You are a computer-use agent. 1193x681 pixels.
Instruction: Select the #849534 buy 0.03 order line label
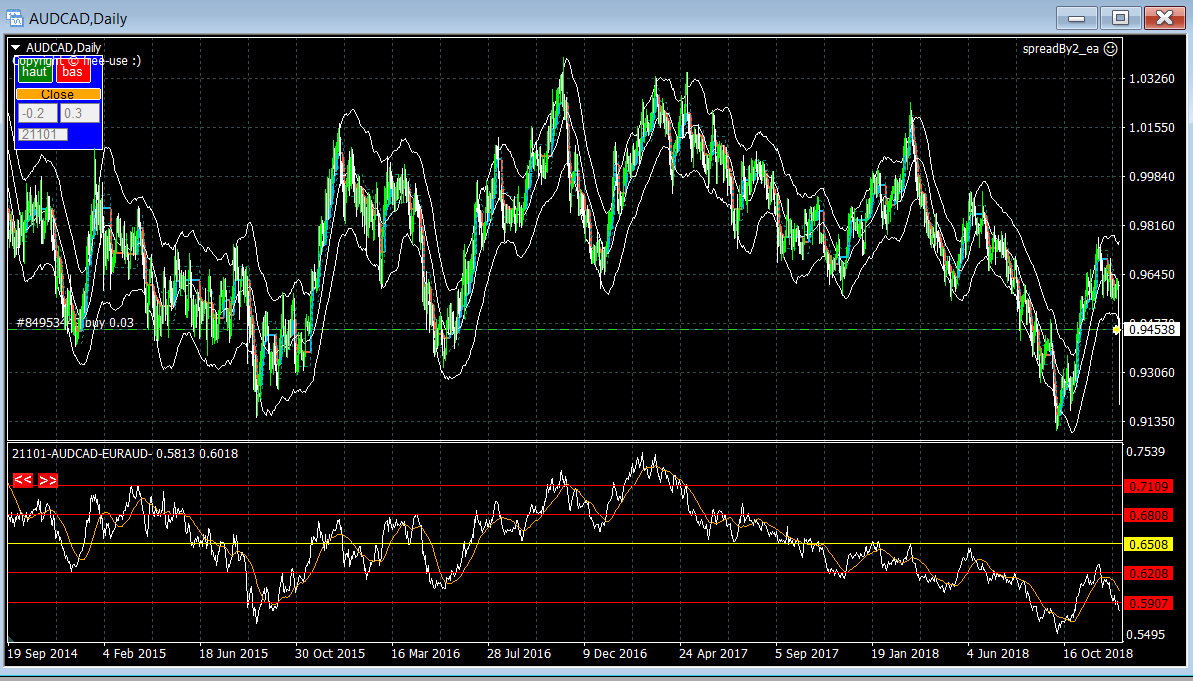click(75, 323)
